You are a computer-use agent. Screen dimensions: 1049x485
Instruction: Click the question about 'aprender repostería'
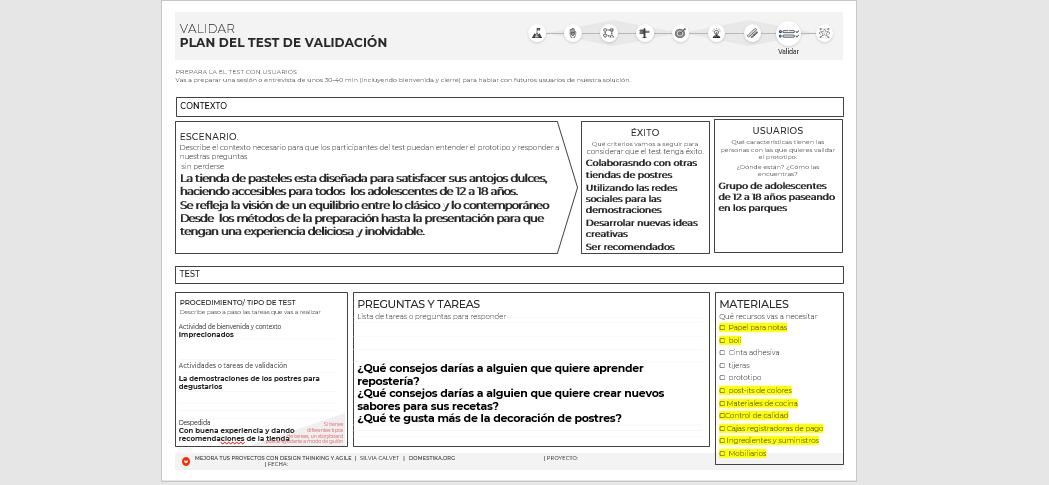click(500, 375)
